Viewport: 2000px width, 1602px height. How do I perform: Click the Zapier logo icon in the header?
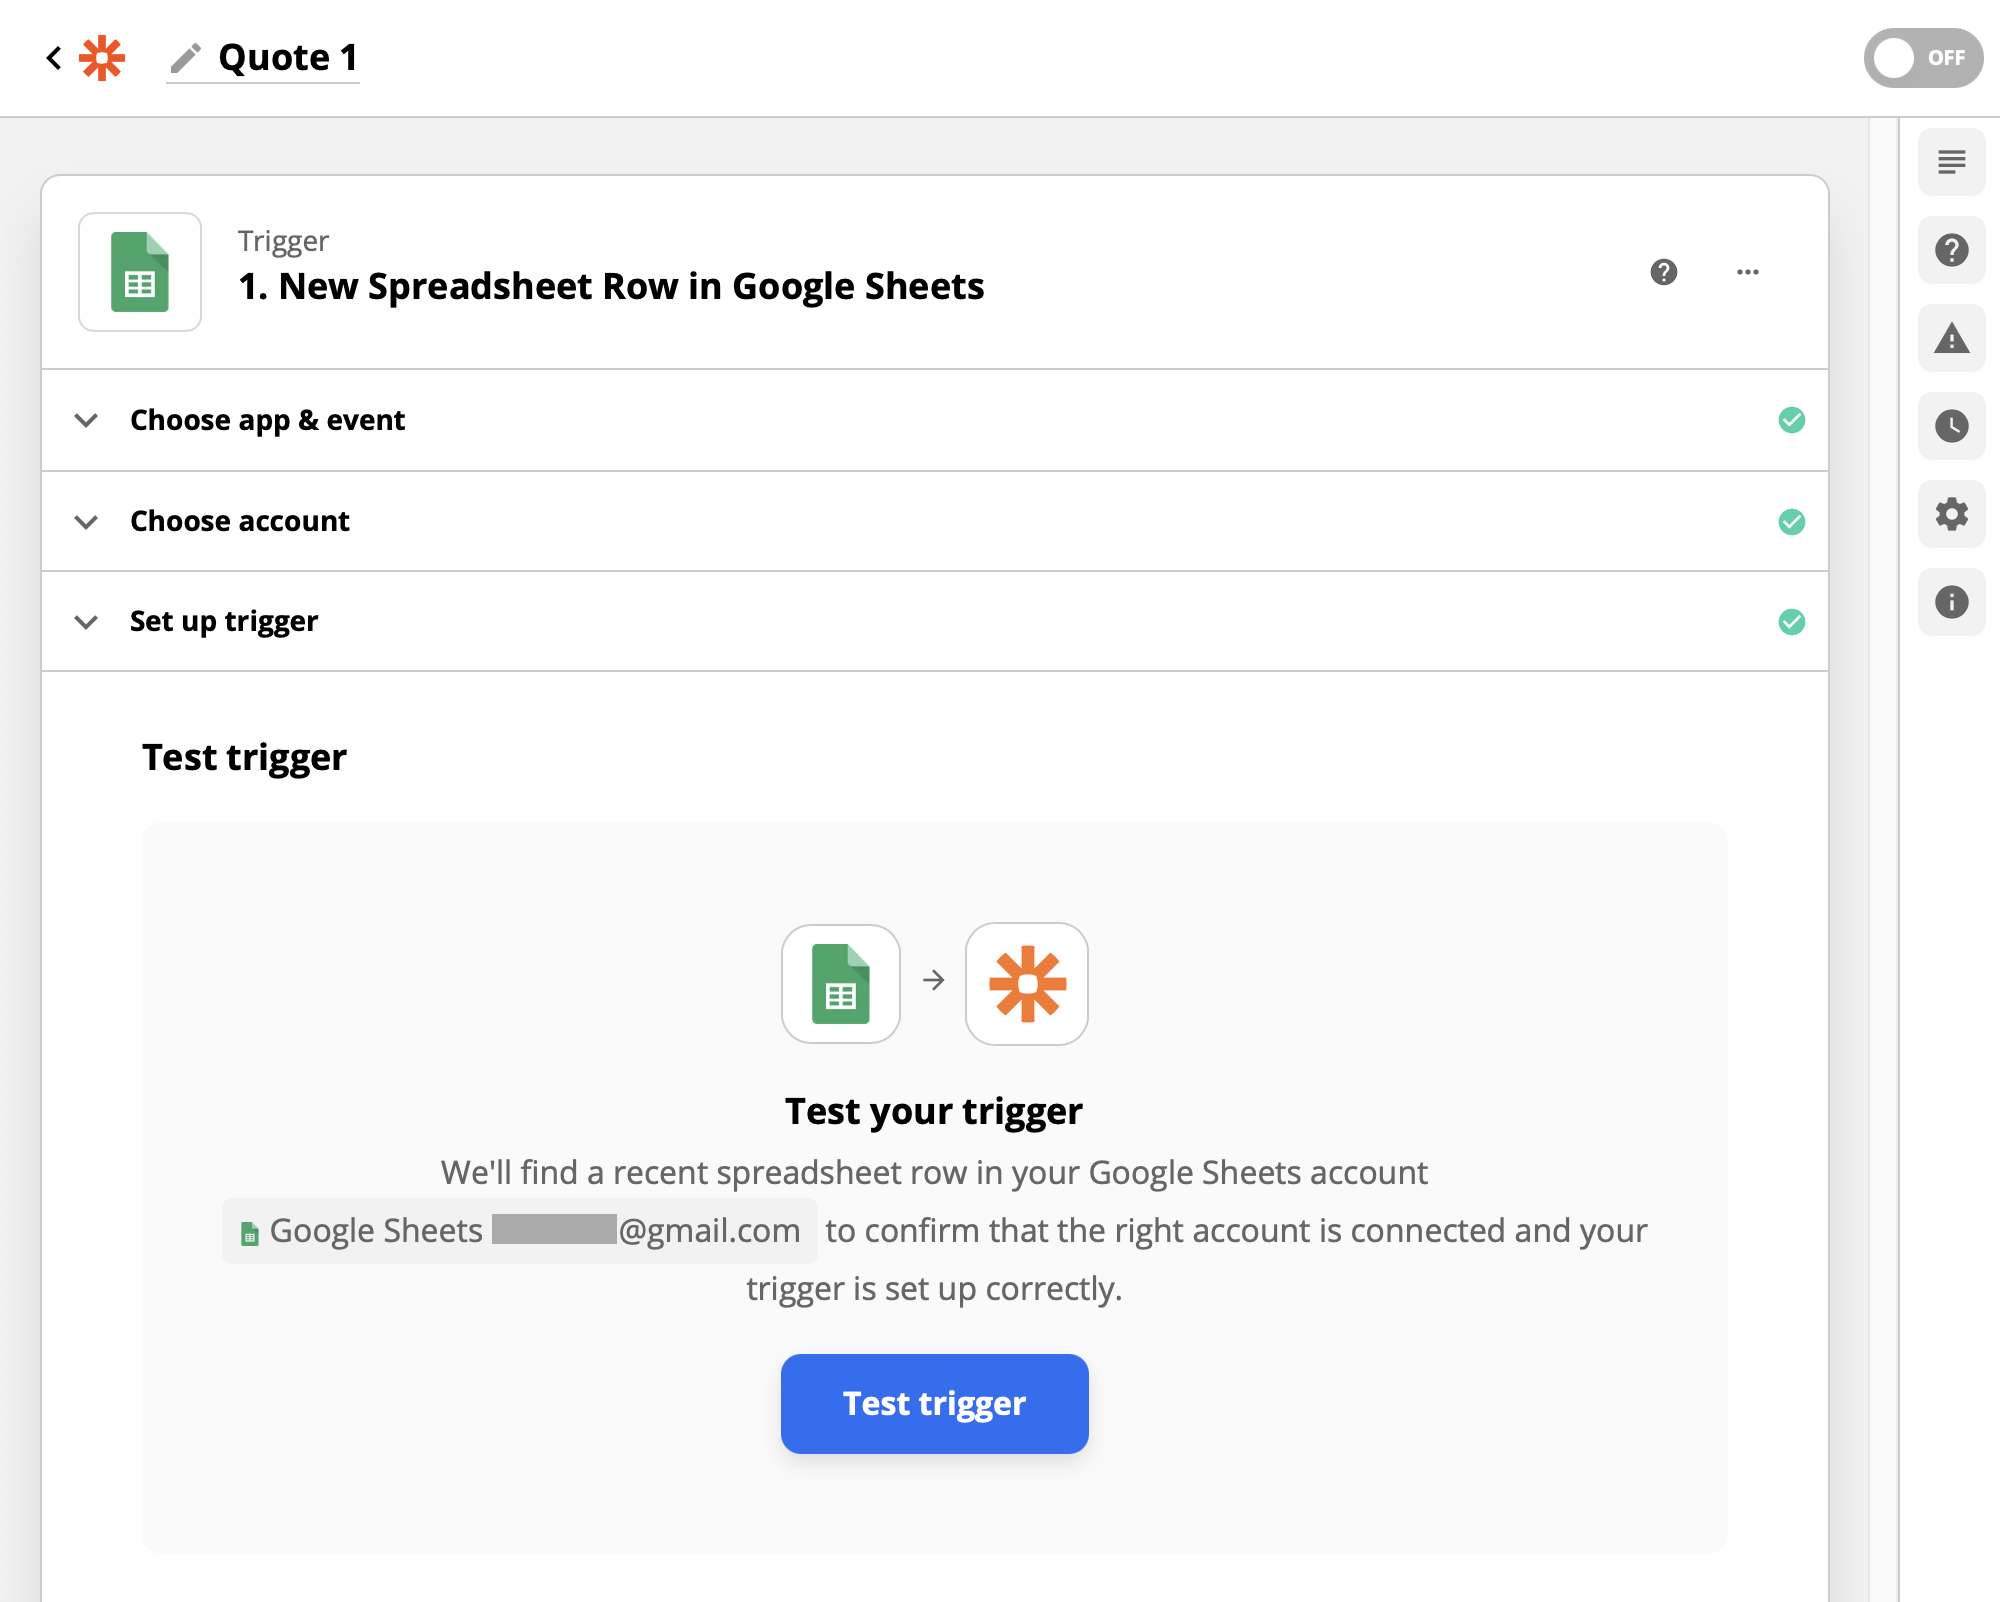102,57
